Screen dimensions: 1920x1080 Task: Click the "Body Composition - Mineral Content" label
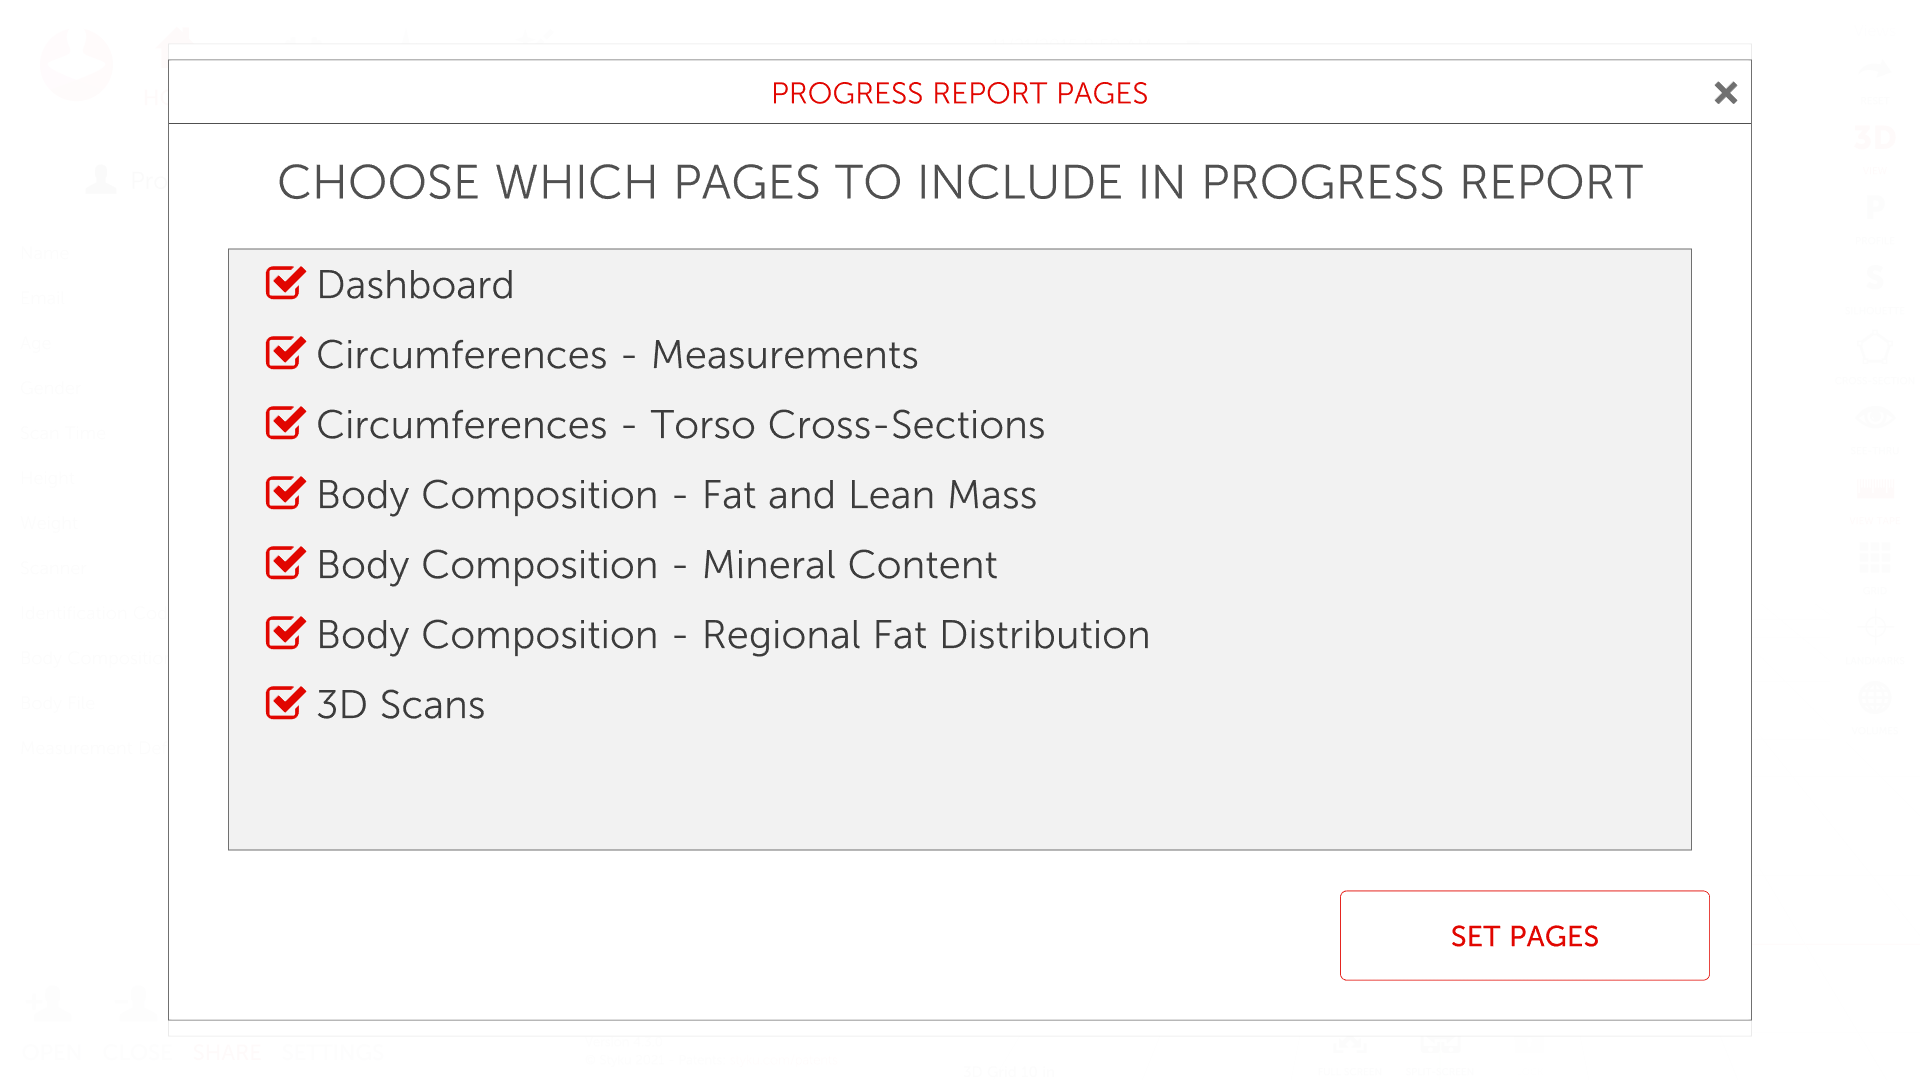[x=656, y=565]
